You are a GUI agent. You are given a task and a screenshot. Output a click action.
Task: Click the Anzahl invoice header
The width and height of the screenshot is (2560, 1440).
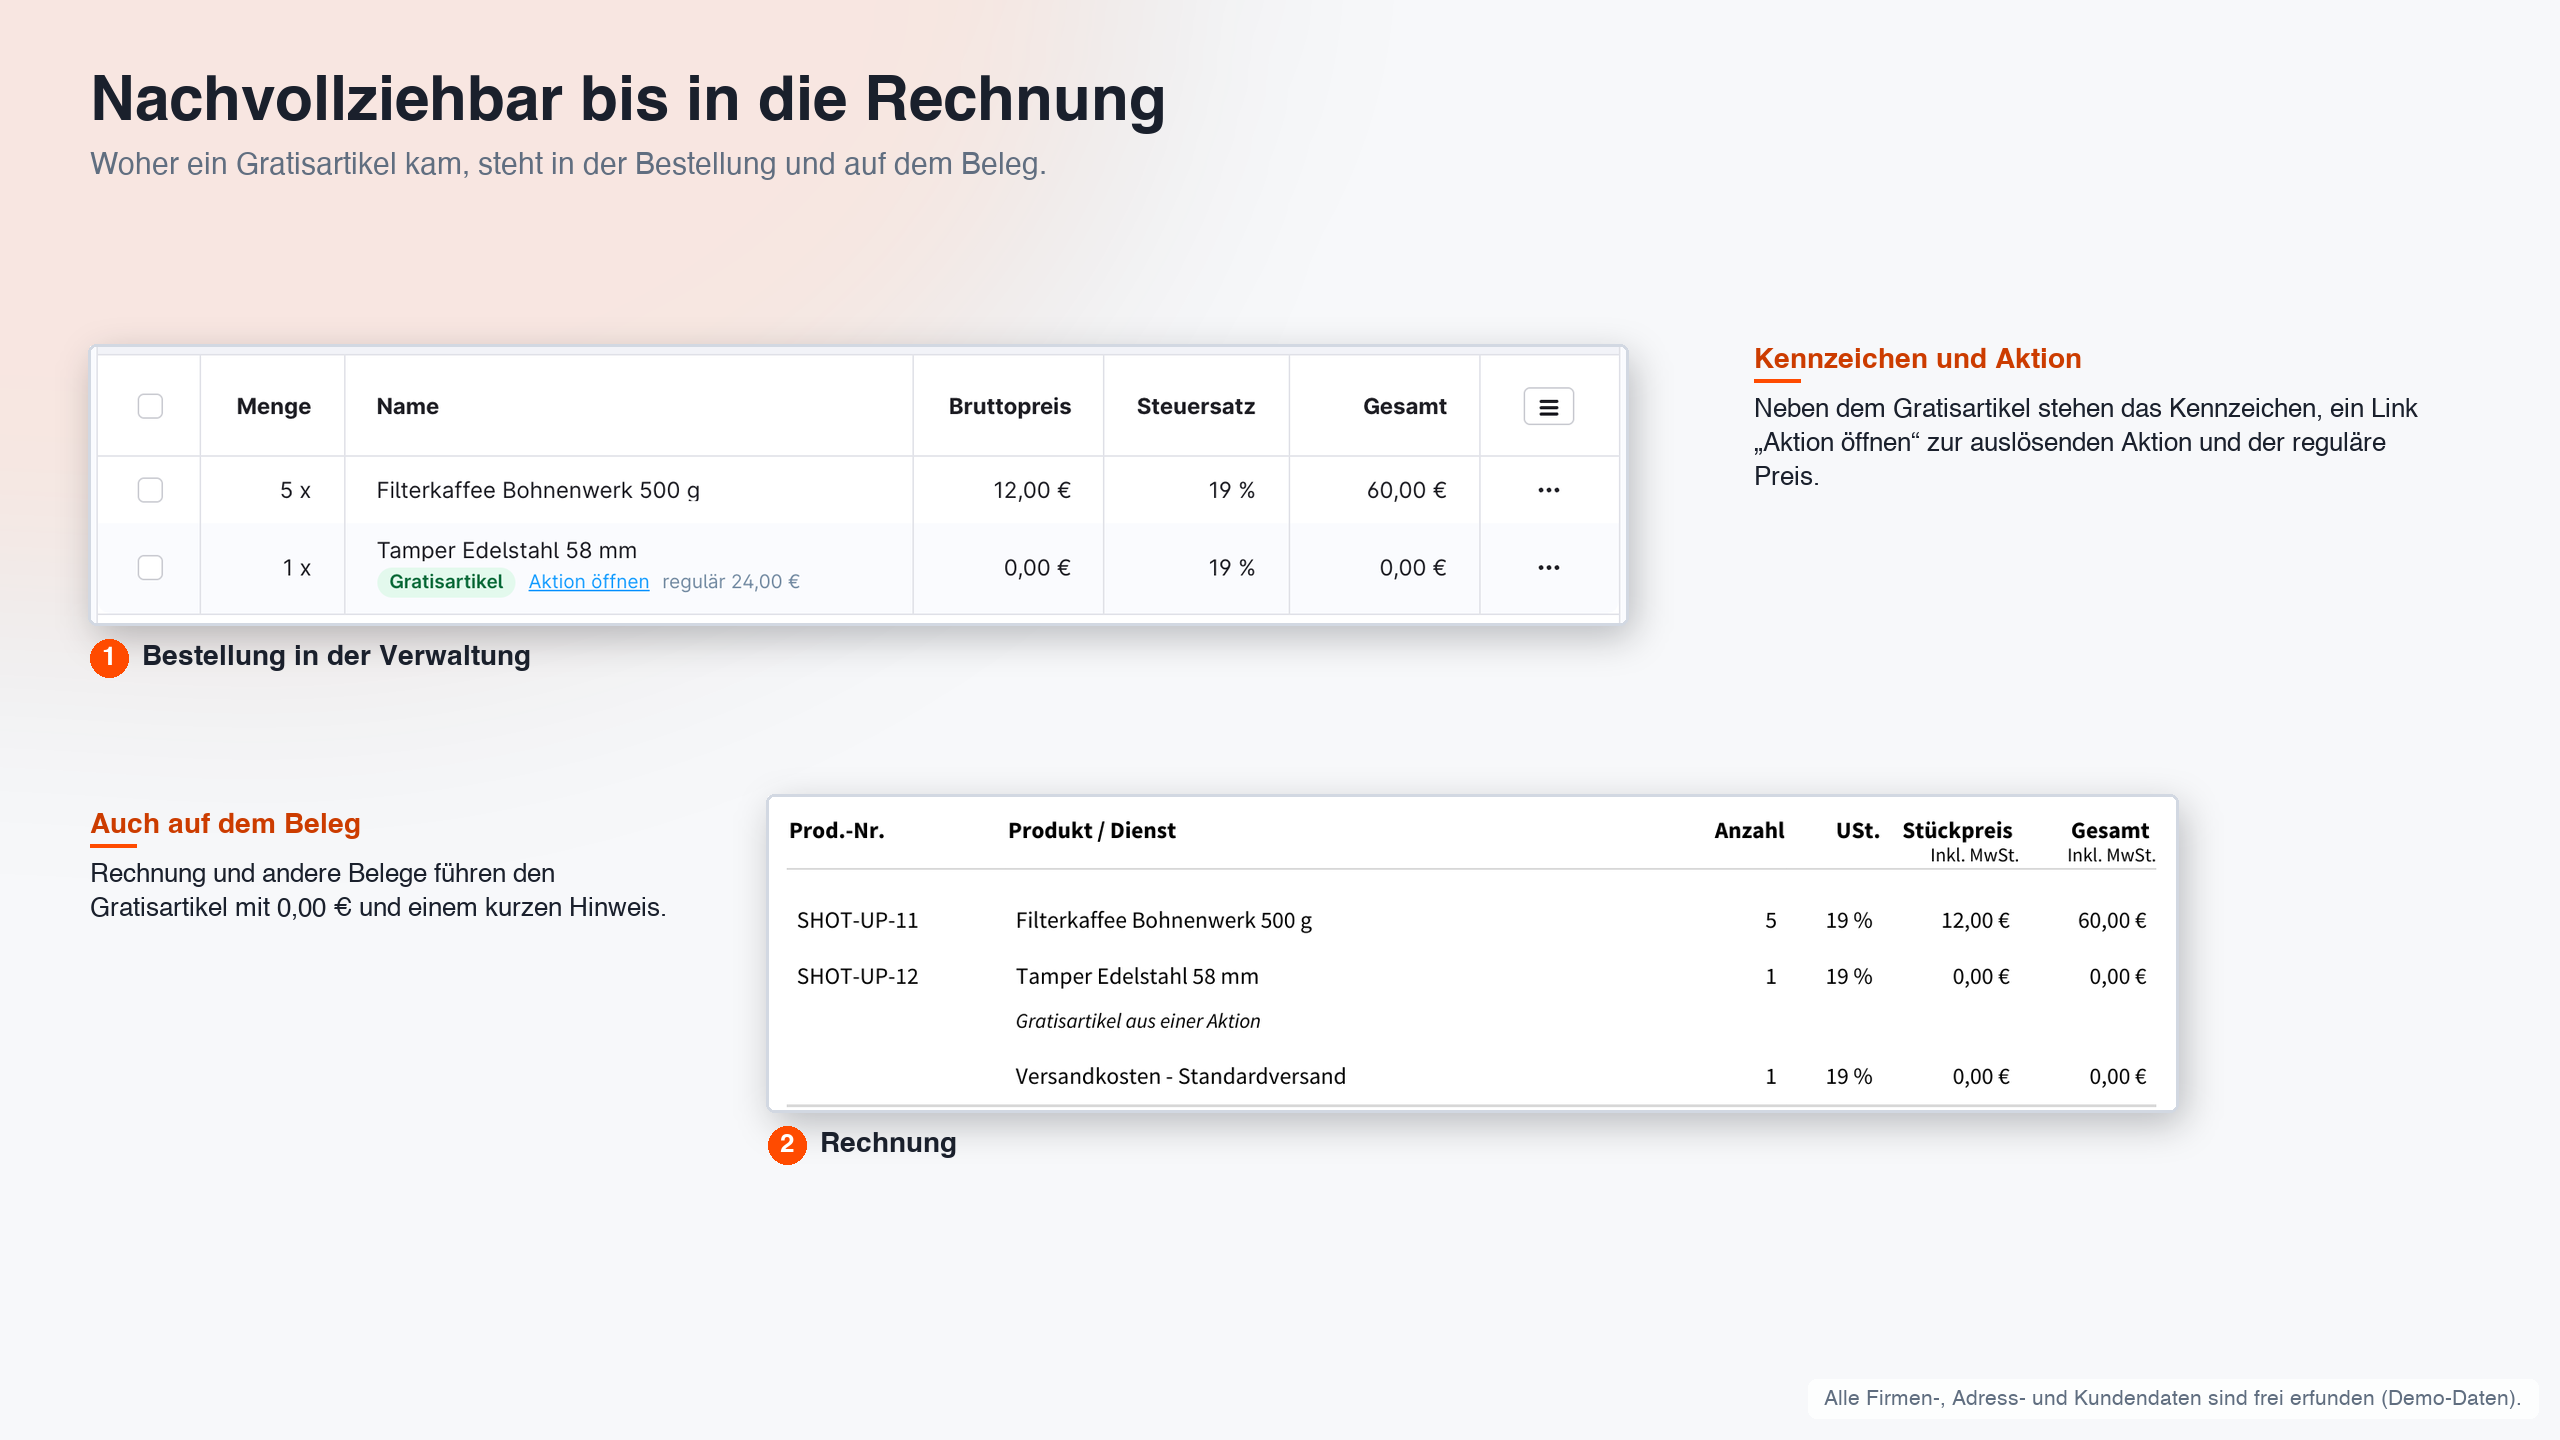(1748, 830)
